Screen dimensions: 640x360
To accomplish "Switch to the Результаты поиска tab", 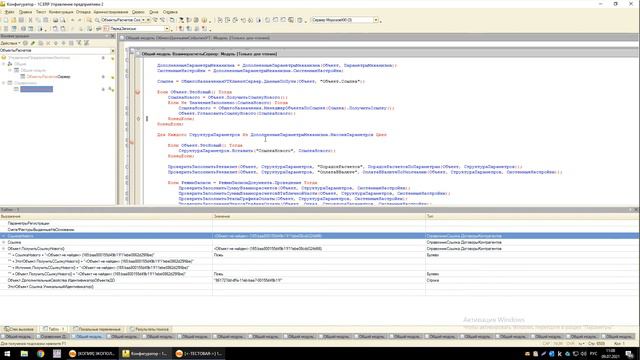I will tap(149, 329).
